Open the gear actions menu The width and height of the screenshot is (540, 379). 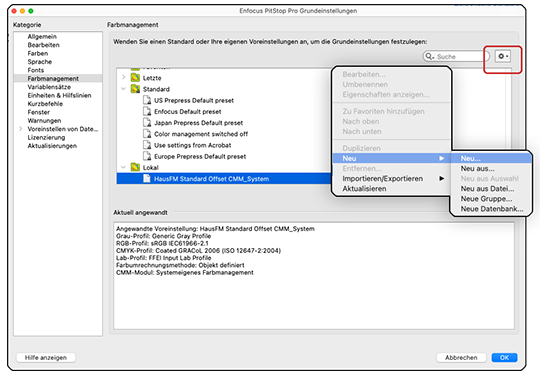click(503, 56)
